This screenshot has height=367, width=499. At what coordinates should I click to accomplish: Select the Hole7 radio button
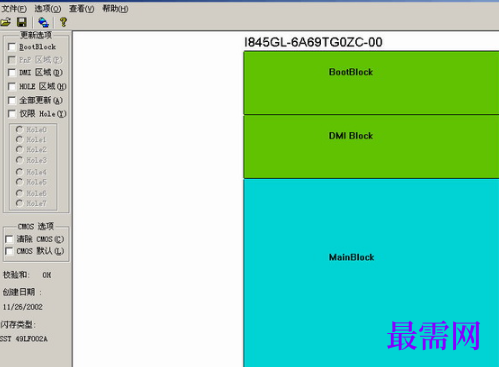[19, 203]
